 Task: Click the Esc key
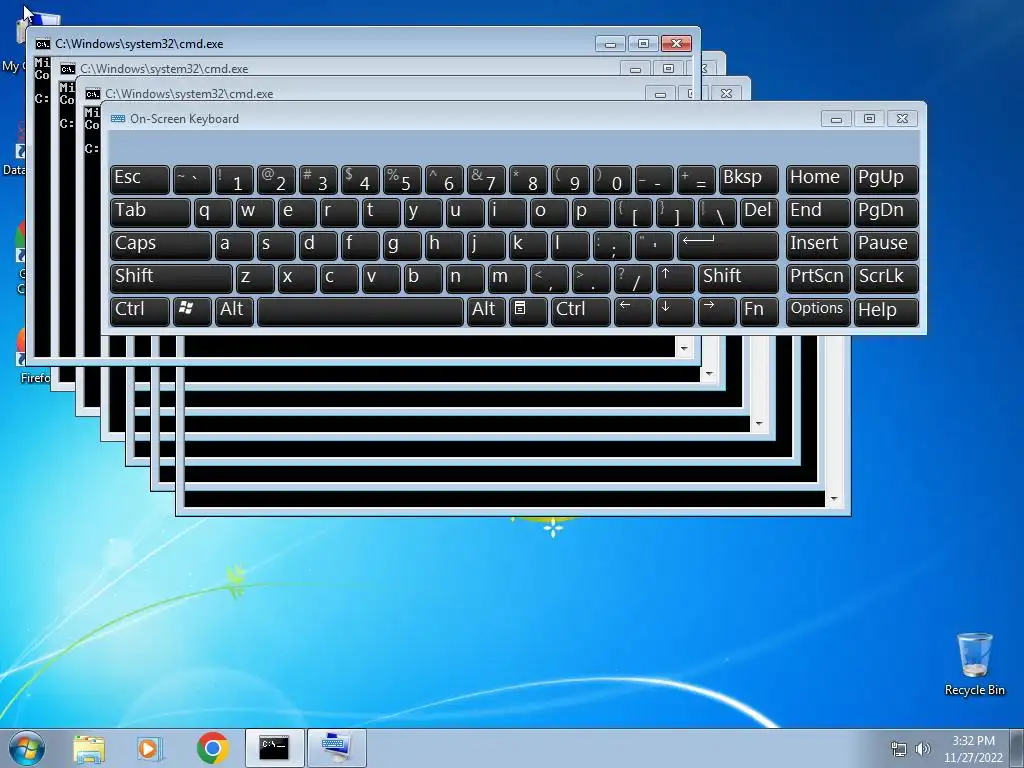(140, 180)
